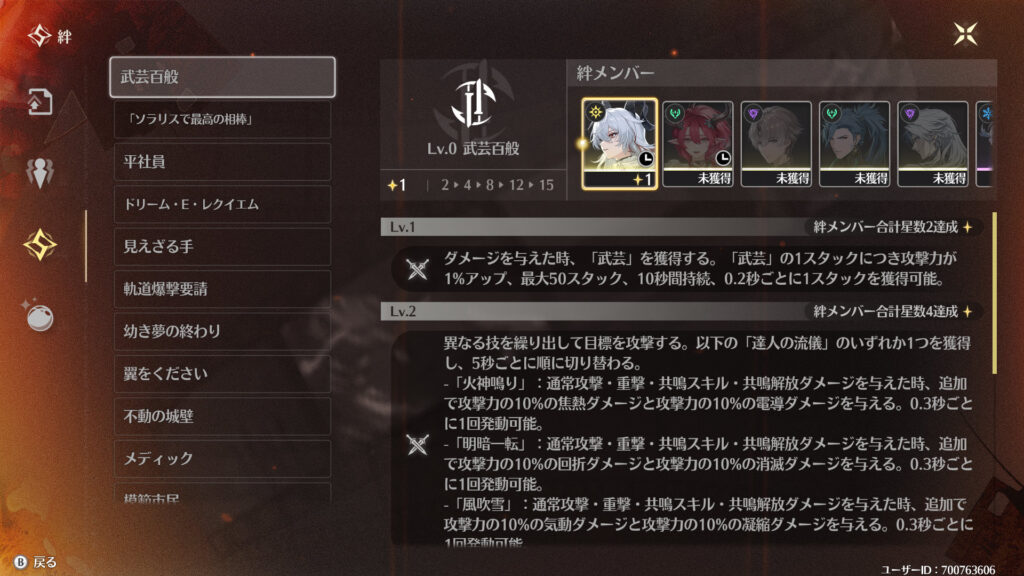Select the character silhouette sidebar icon

coord(40,172)
